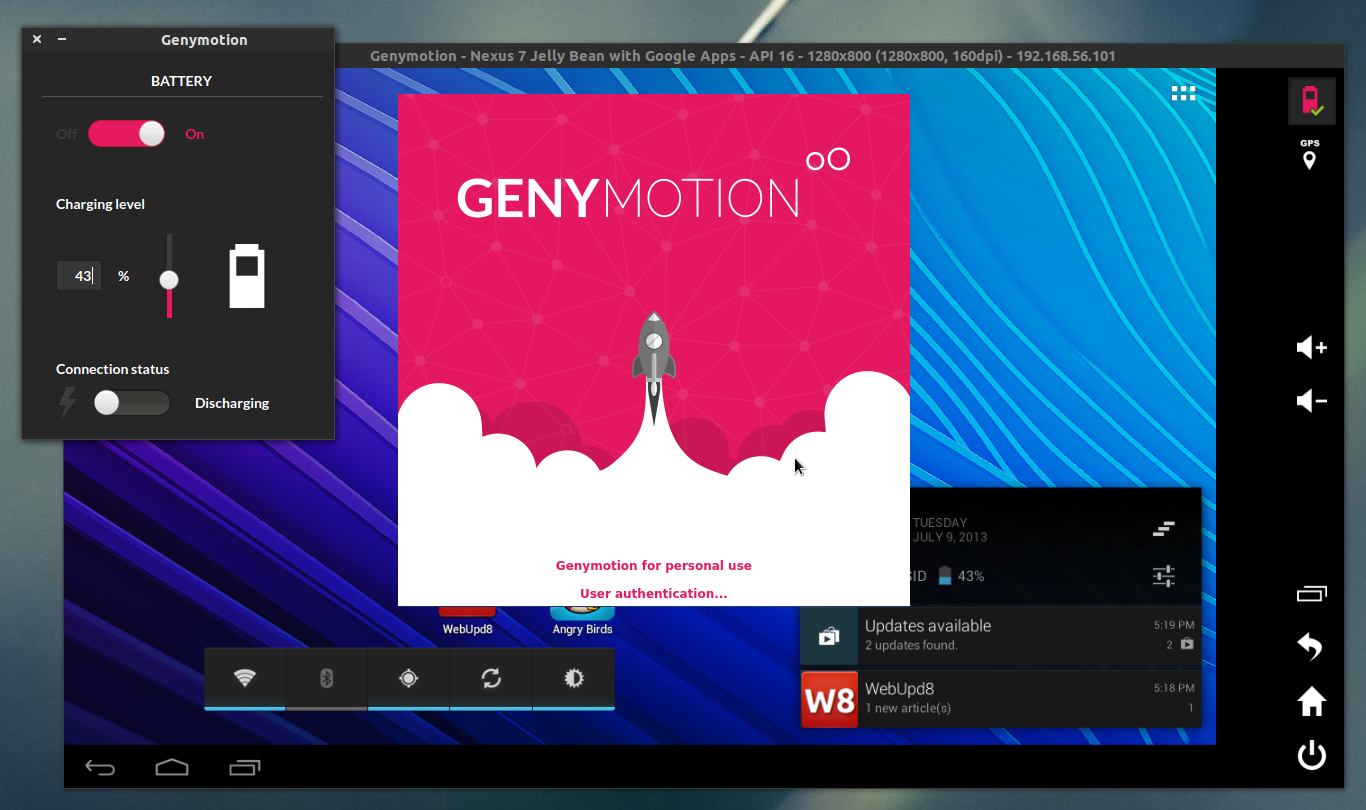Tap the Android home navigation button
Screen dimensions: 1366x810
click(172, 767)
